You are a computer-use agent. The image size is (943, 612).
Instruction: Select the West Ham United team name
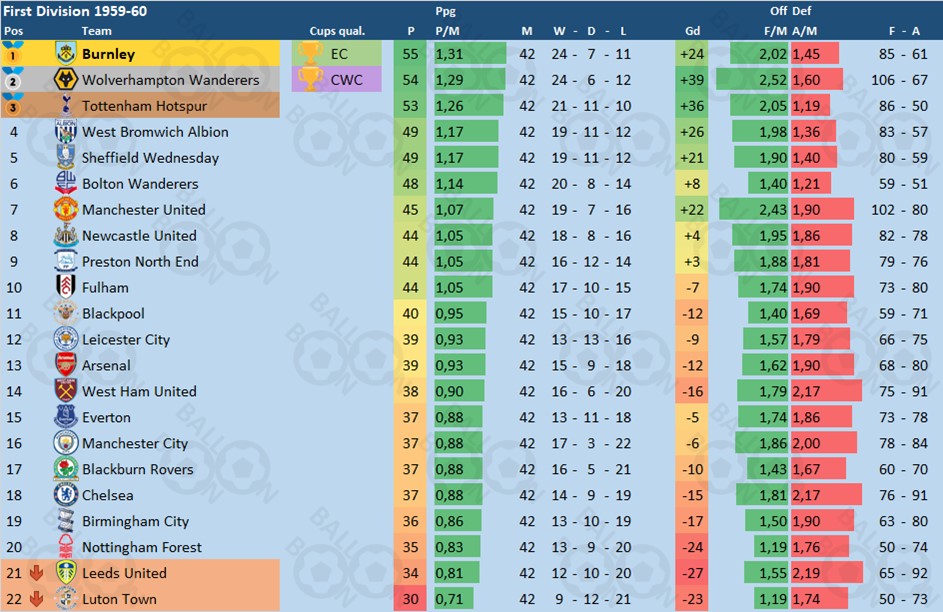pos(139,391)
